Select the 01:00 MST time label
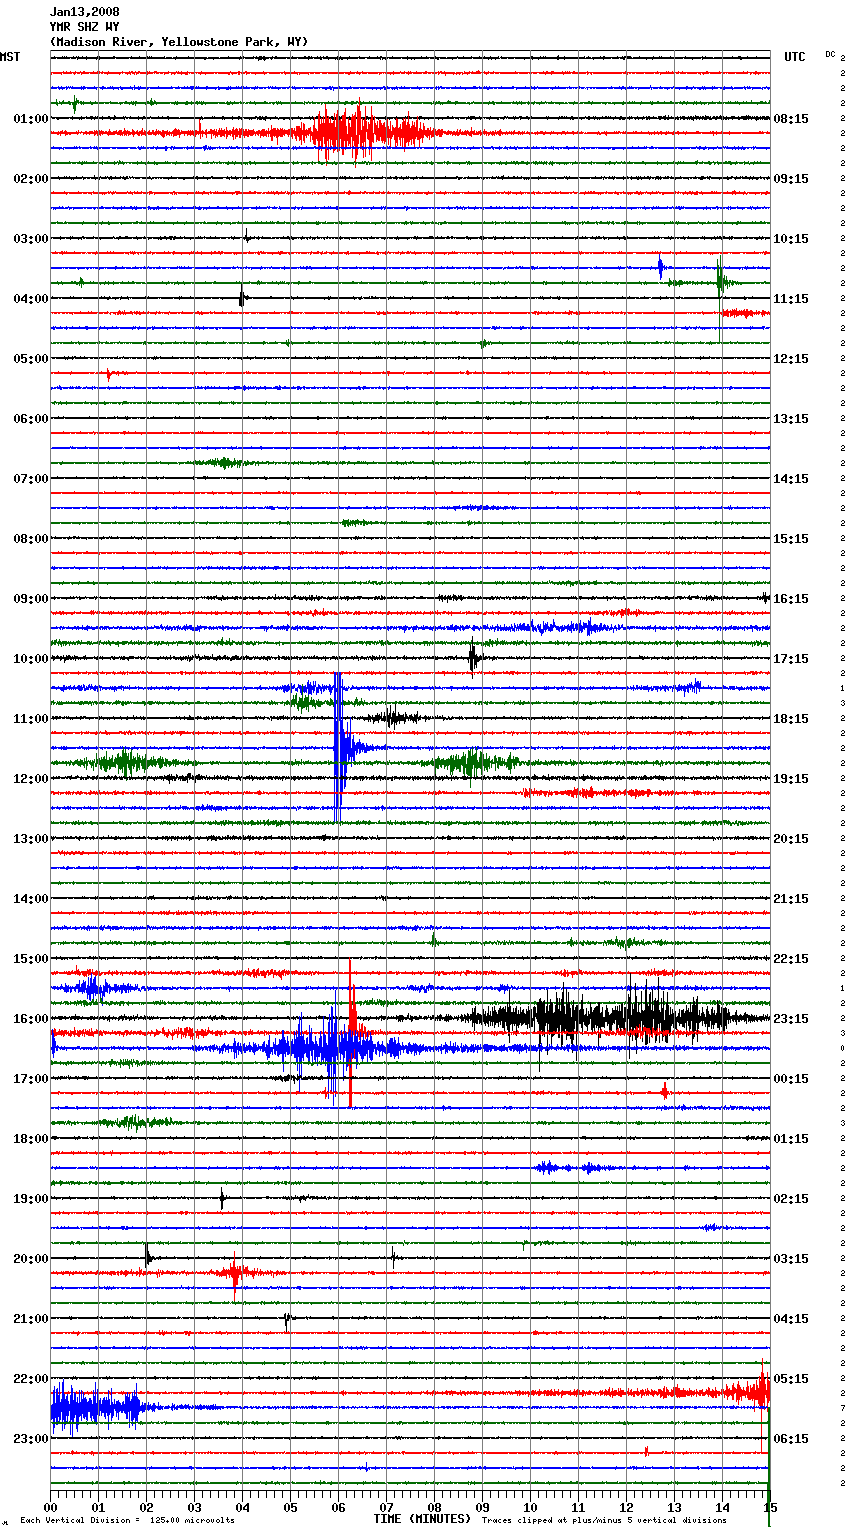This screenshot has width=850, height=1534. pos(30,119)
